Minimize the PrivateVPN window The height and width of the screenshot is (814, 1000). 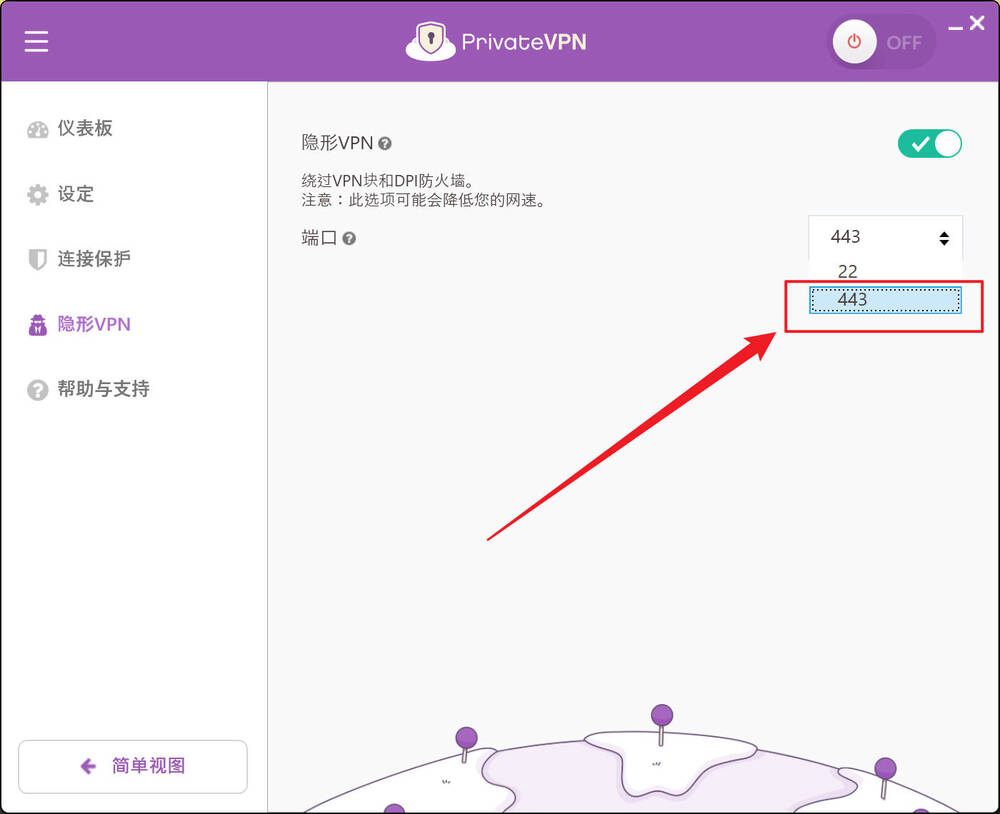tap(955, 27)
